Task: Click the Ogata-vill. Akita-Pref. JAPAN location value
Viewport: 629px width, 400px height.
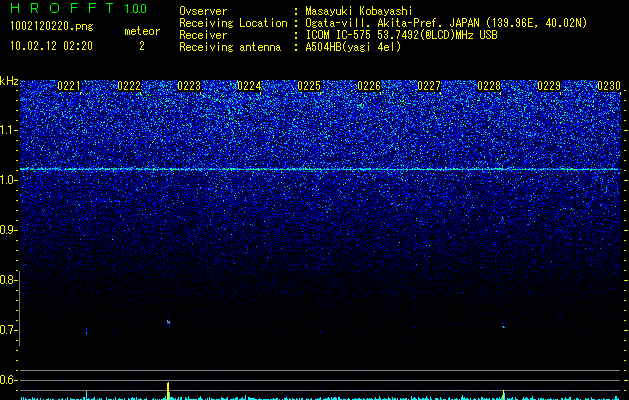Action: [446, 23]
